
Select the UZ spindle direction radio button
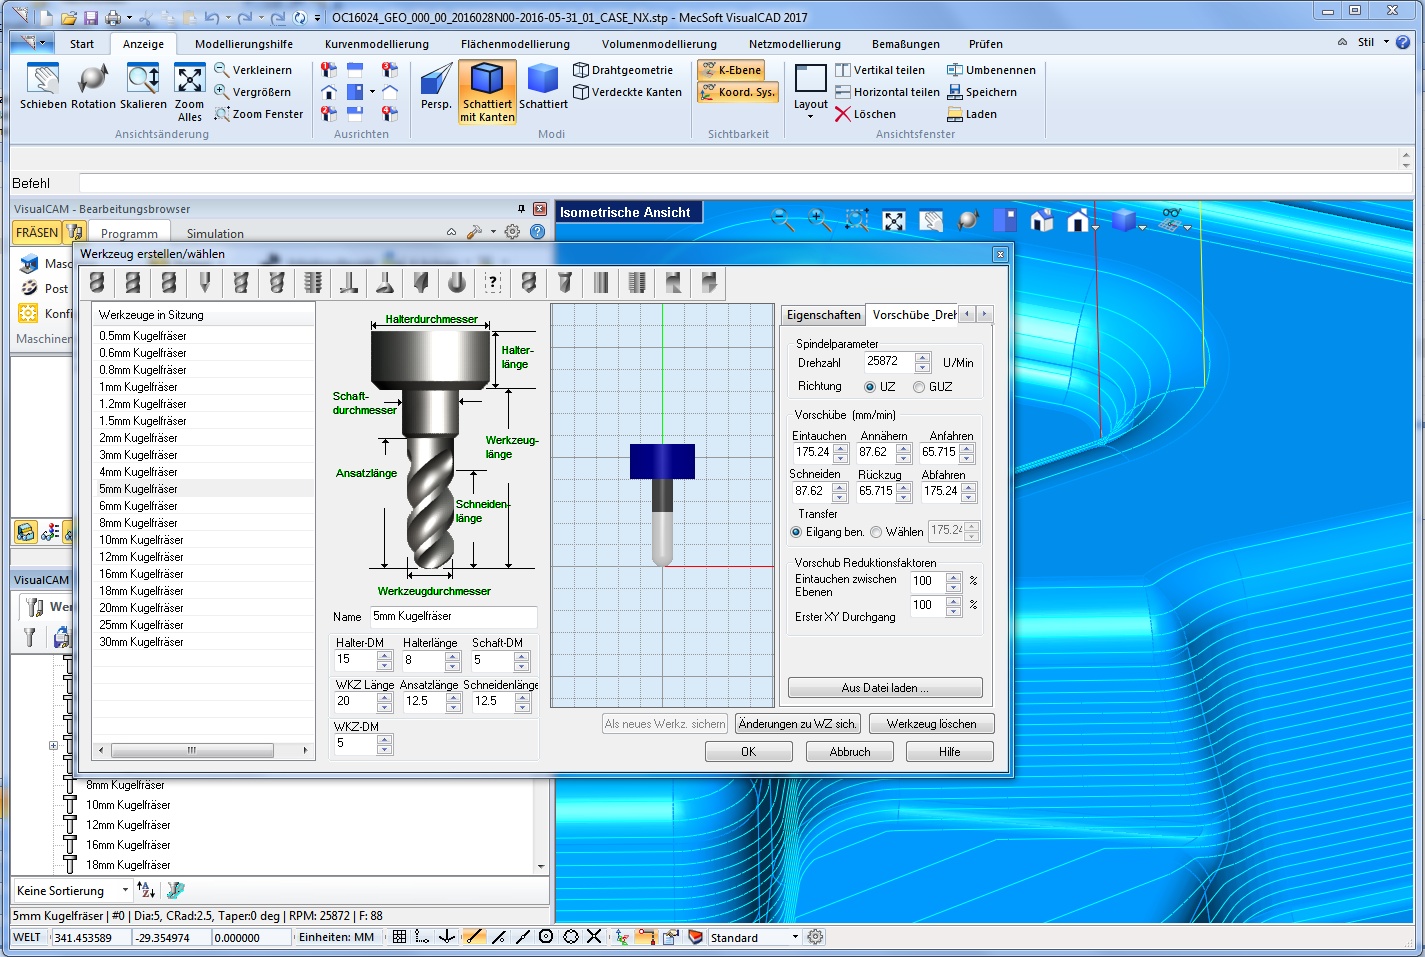(870, 387)
